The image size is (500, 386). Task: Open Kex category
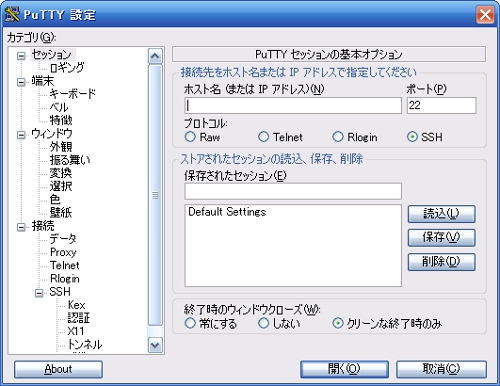[76, 305]
